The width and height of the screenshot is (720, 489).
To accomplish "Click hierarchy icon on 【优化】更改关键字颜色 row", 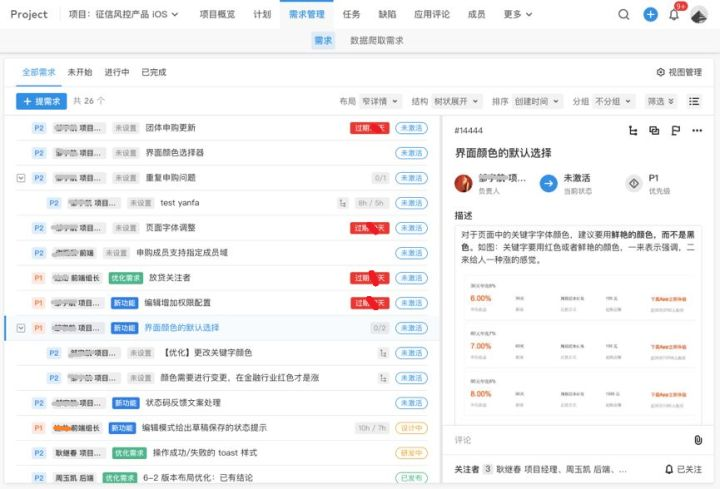I will [x=383, y=353].
